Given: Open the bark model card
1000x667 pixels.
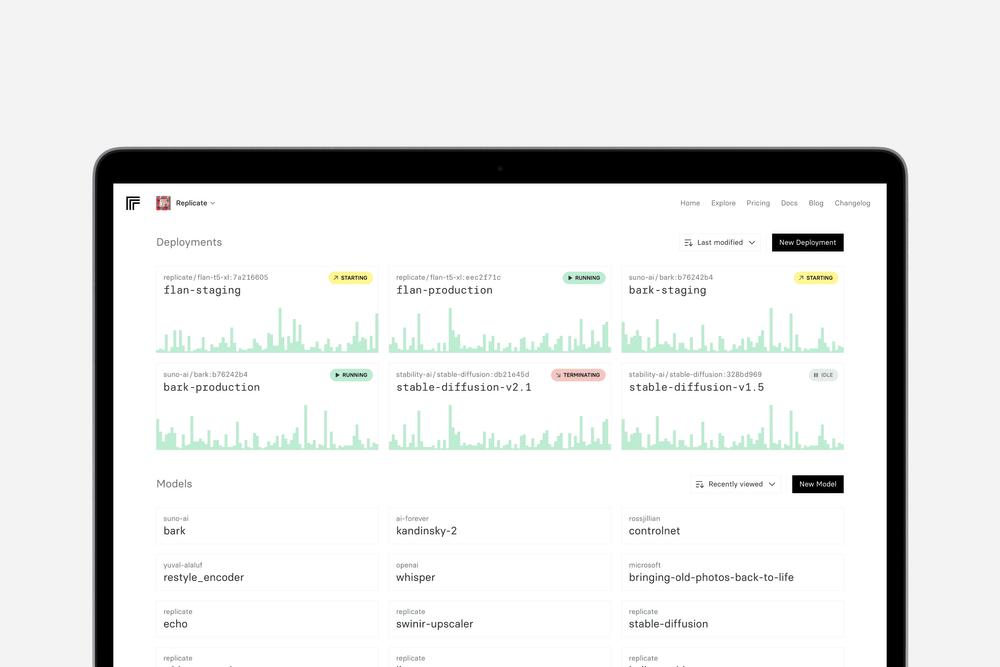Looking at the screenshot, I should 267,526.
